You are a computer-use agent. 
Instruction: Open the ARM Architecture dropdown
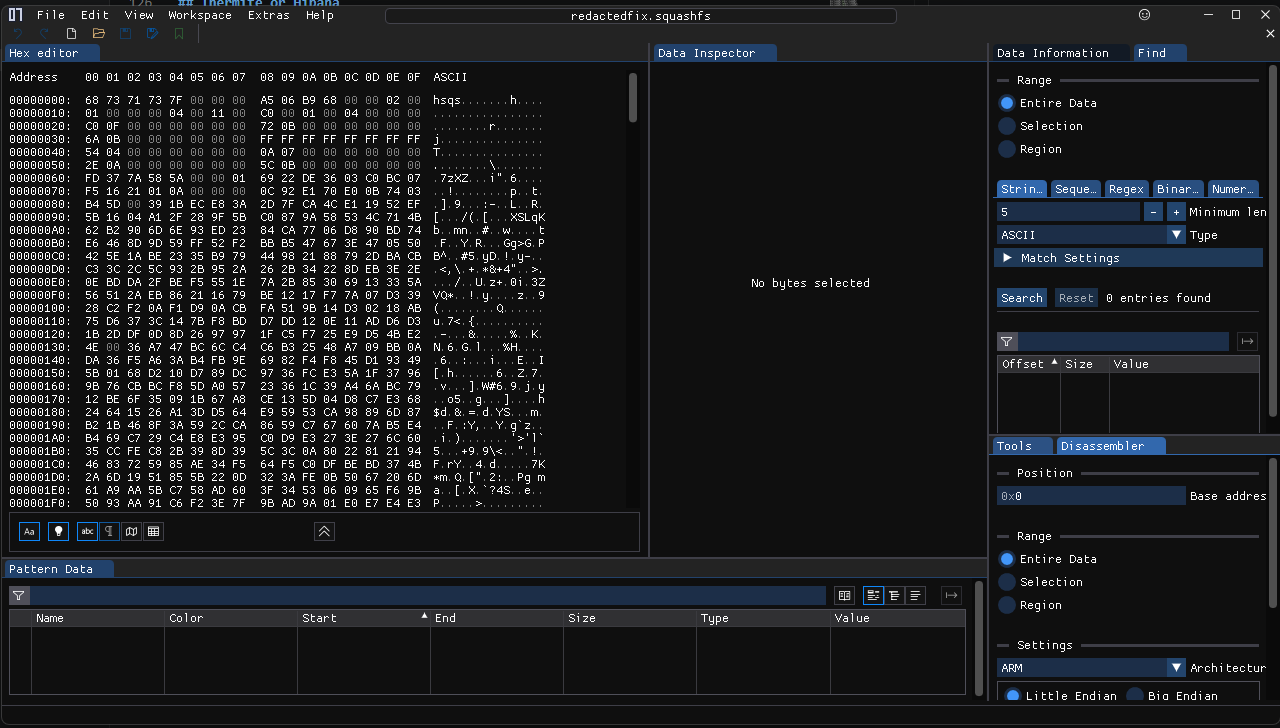click(1091, 668)
